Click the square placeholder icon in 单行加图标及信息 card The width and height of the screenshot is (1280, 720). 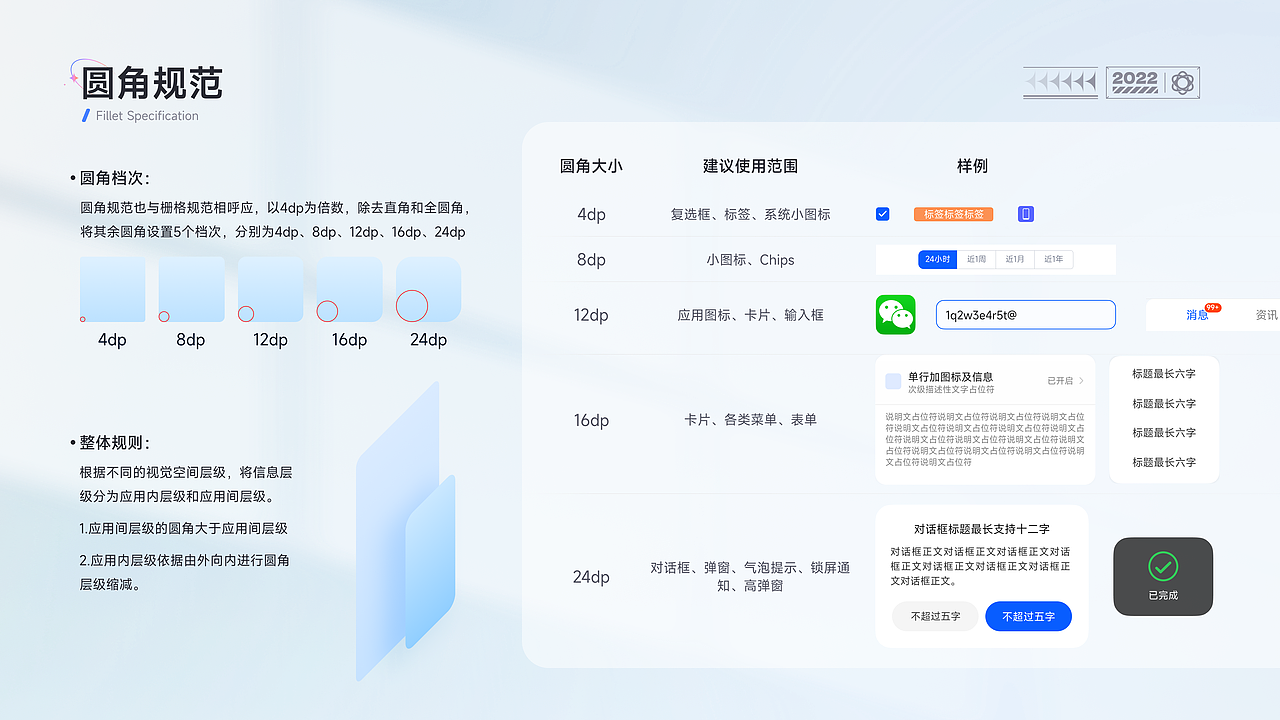click(x=893, y=379)
